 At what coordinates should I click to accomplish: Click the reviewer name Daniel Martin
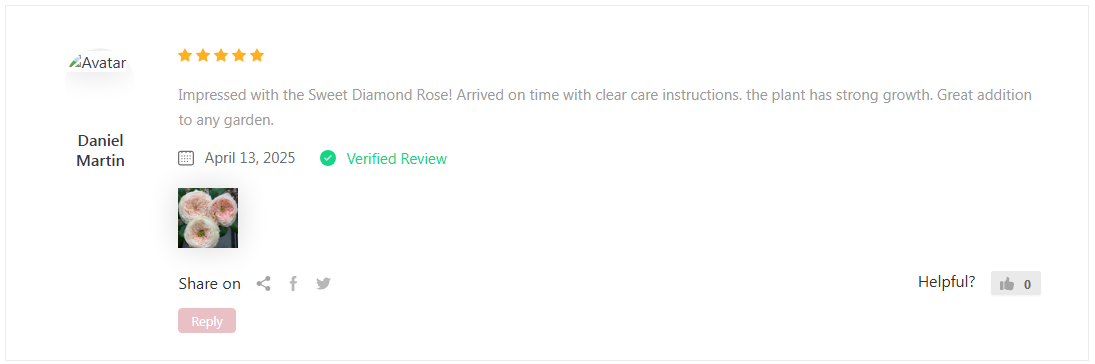[x=101, y=150]
